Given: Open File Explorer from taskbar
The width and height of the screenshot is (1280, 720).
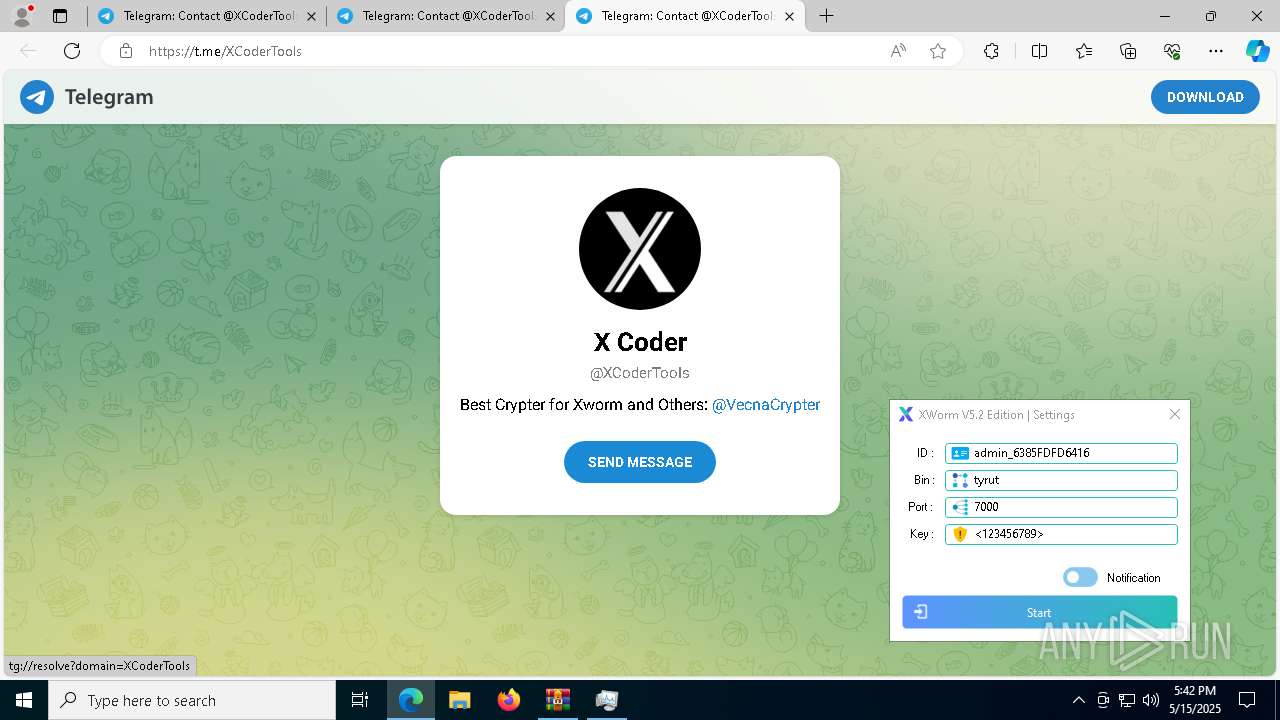Looking at the screenshot, I should click(459, 700).
